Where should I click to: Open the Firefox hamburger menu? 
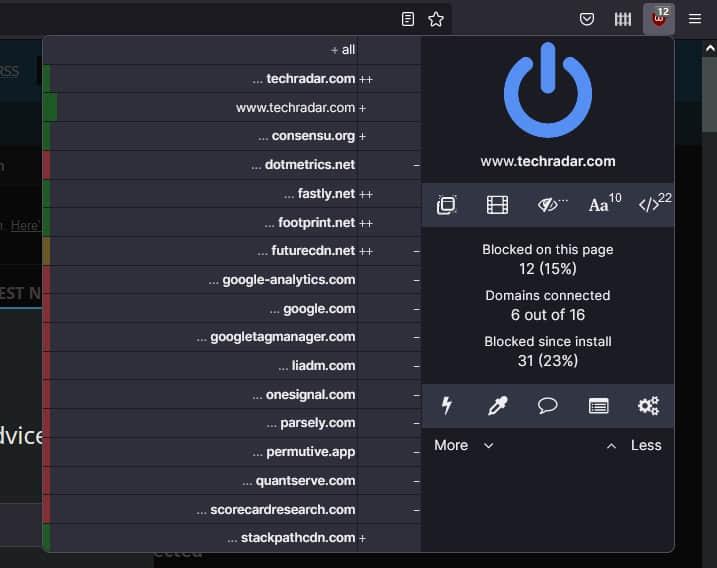(x=695, y=19)
